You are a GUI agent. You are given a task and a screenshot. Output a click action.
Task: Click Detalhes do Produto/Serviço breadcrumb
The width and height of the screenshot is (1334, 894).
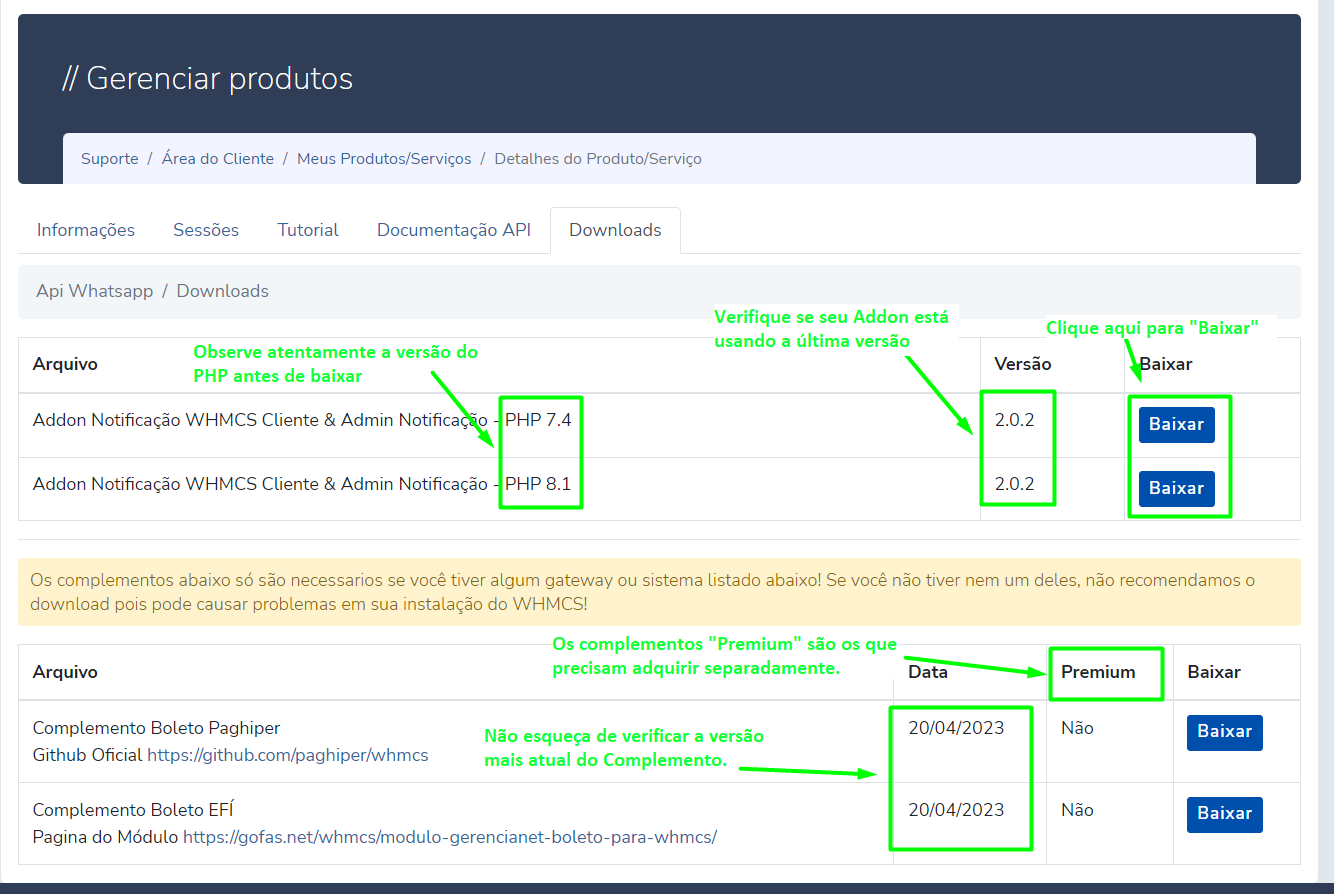[x=598, y=159]
